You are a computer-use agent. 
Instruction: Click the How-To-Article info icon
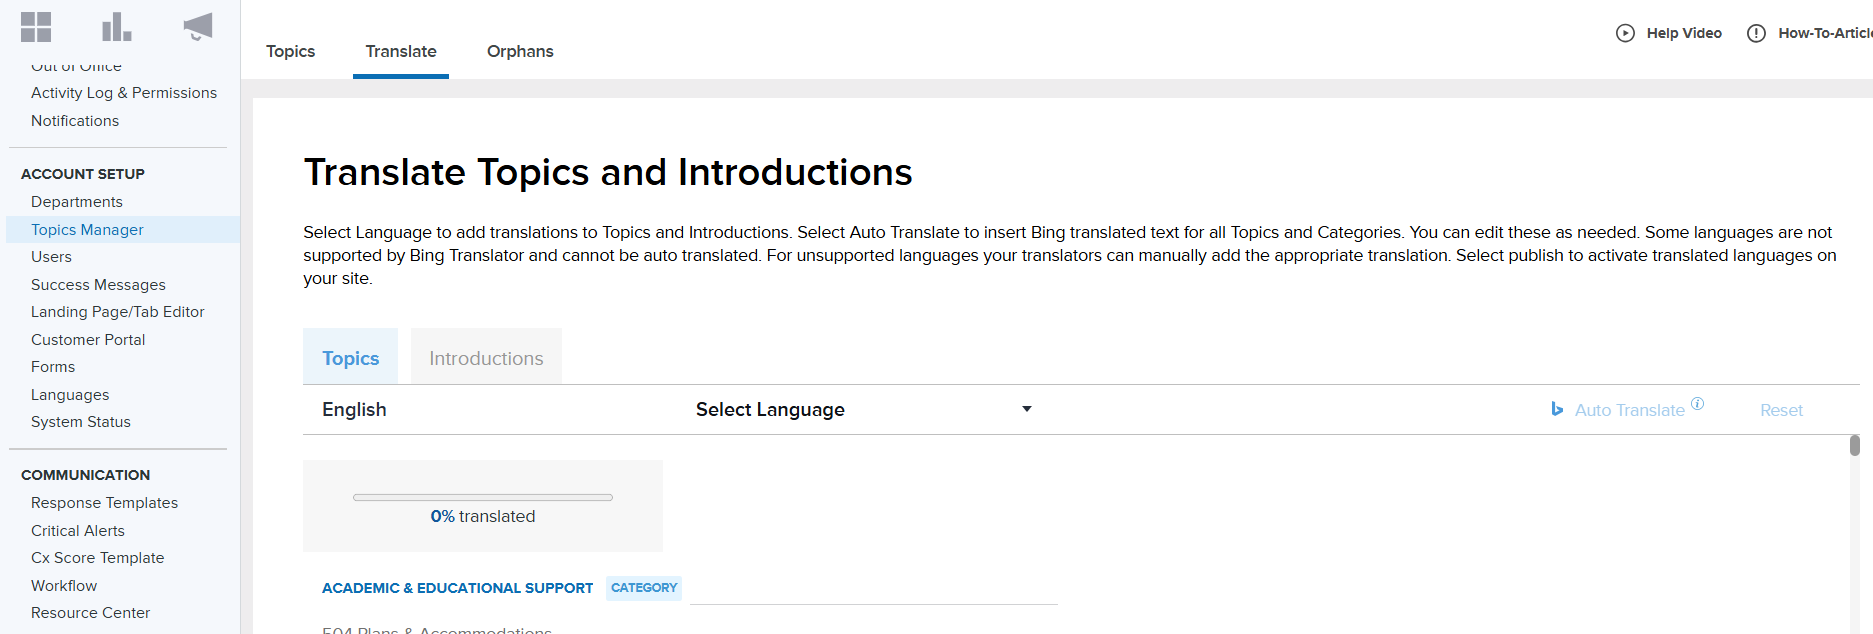point(1756,33)
